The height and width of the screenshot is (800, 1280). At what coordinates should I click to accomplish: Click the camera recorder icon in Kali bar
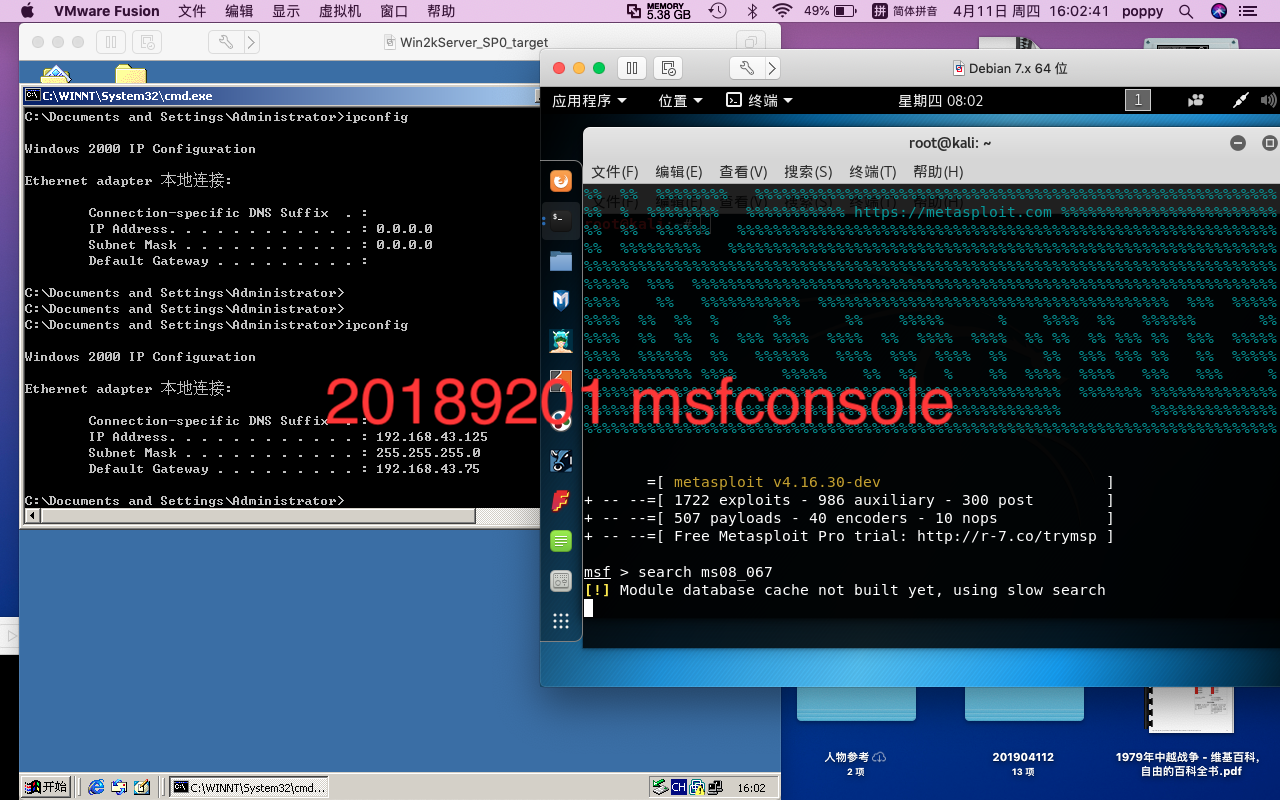click(1195, 100)
